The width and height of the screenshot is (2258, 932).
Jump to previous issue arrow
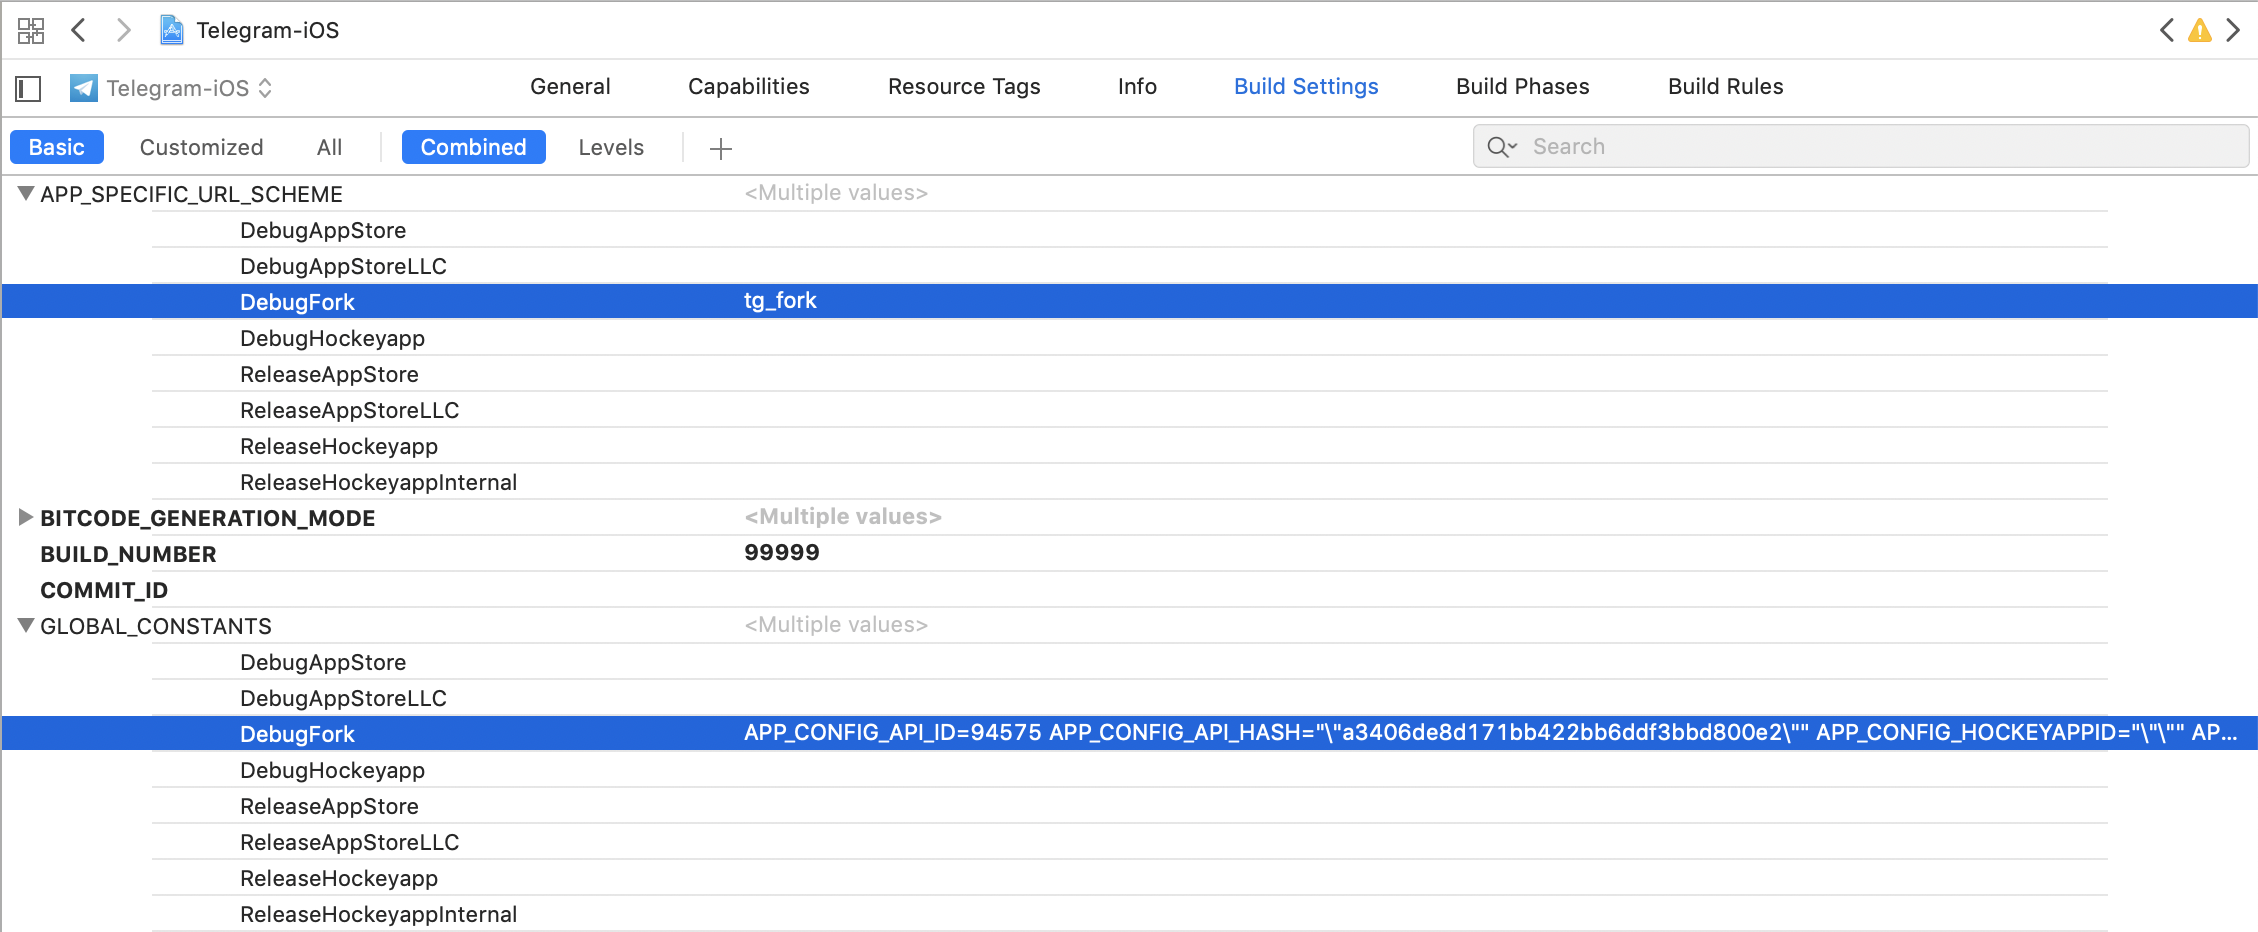point(2166,30)
